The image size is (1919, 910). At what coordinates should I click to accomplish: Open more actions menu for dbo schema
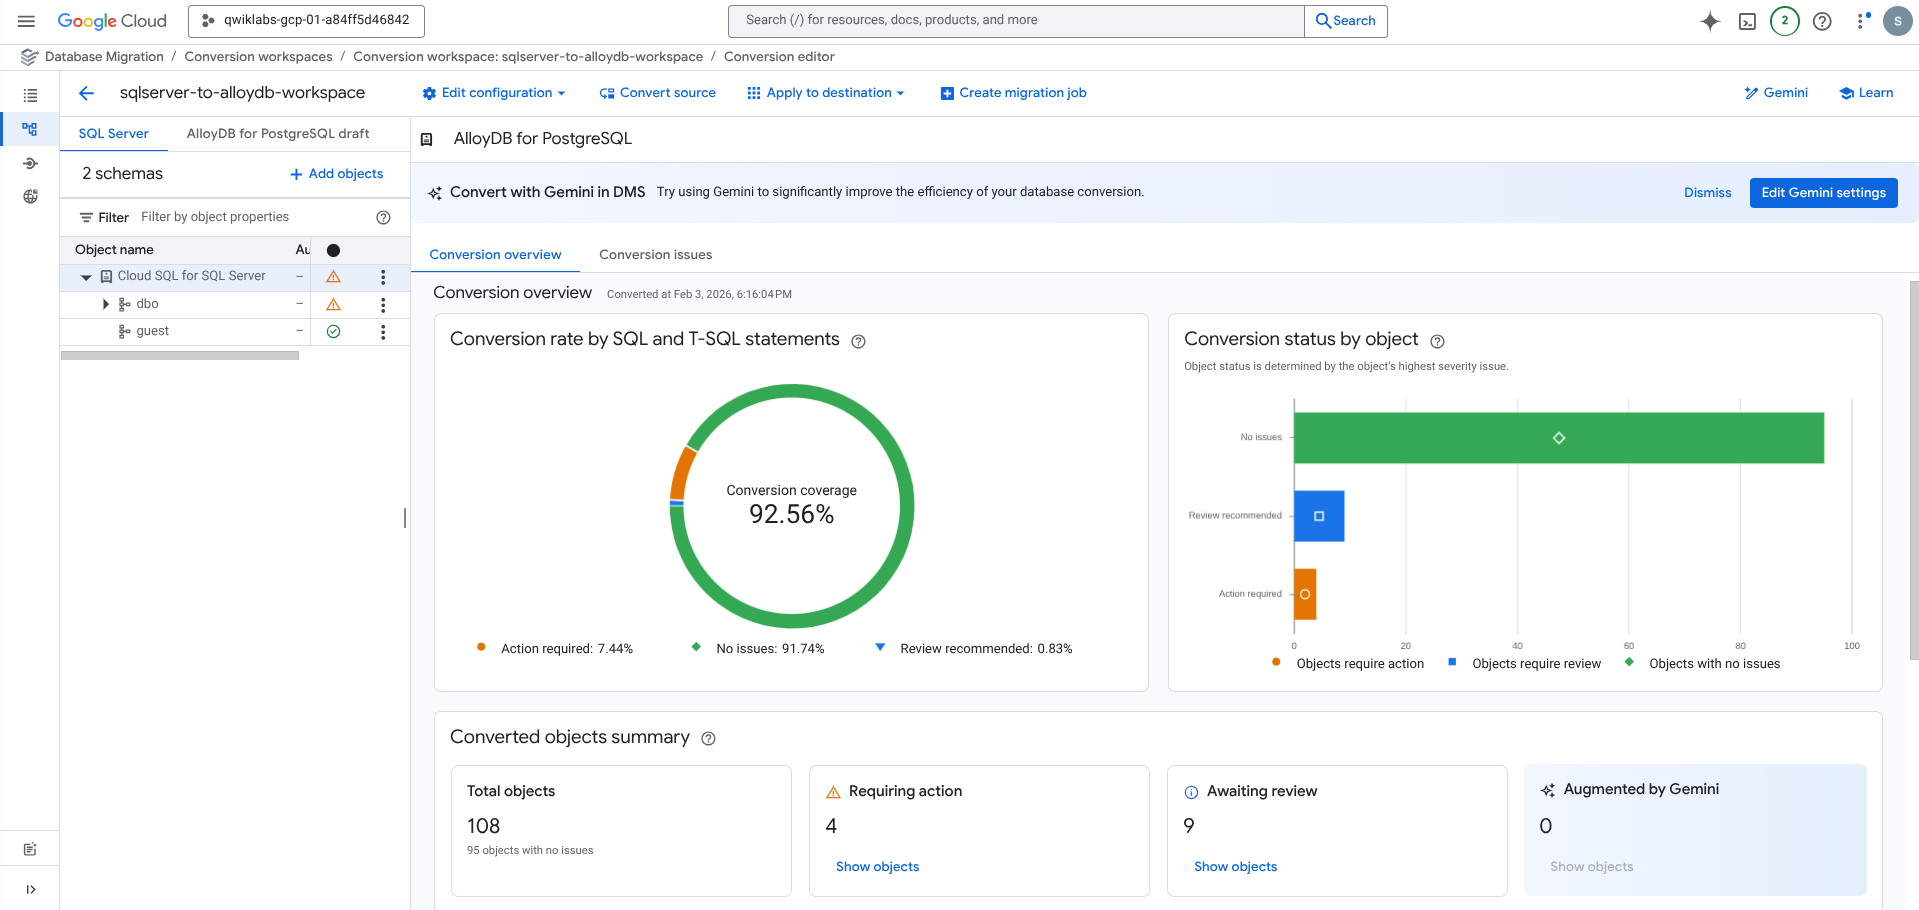tap(383, 304)
